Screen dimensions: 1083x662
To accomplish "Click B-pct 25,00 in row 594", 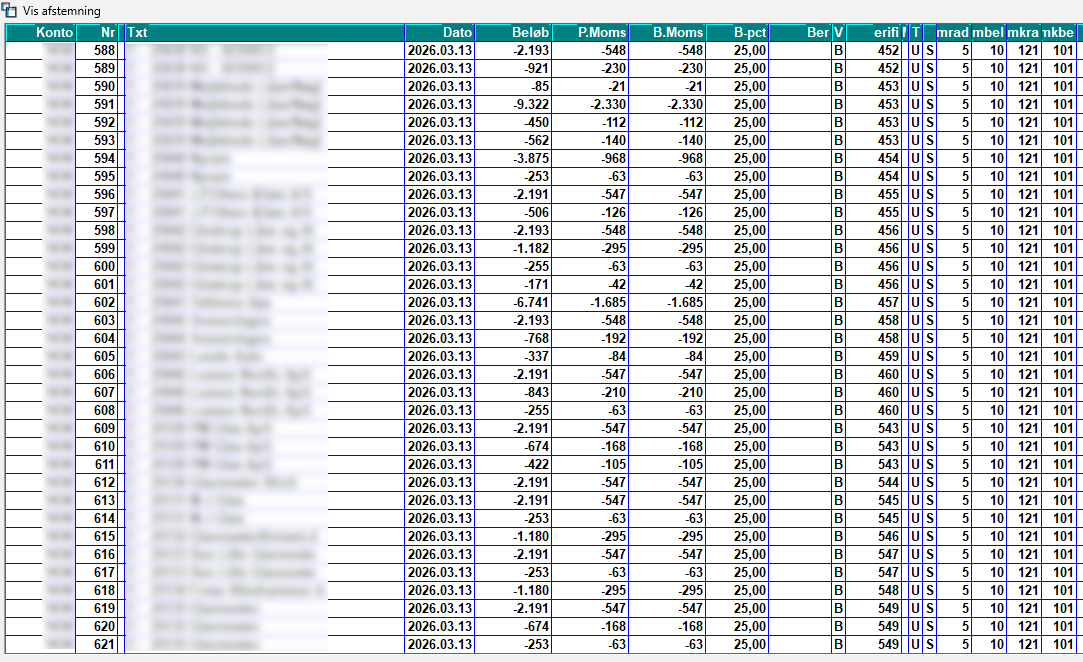I will point(749,158).
